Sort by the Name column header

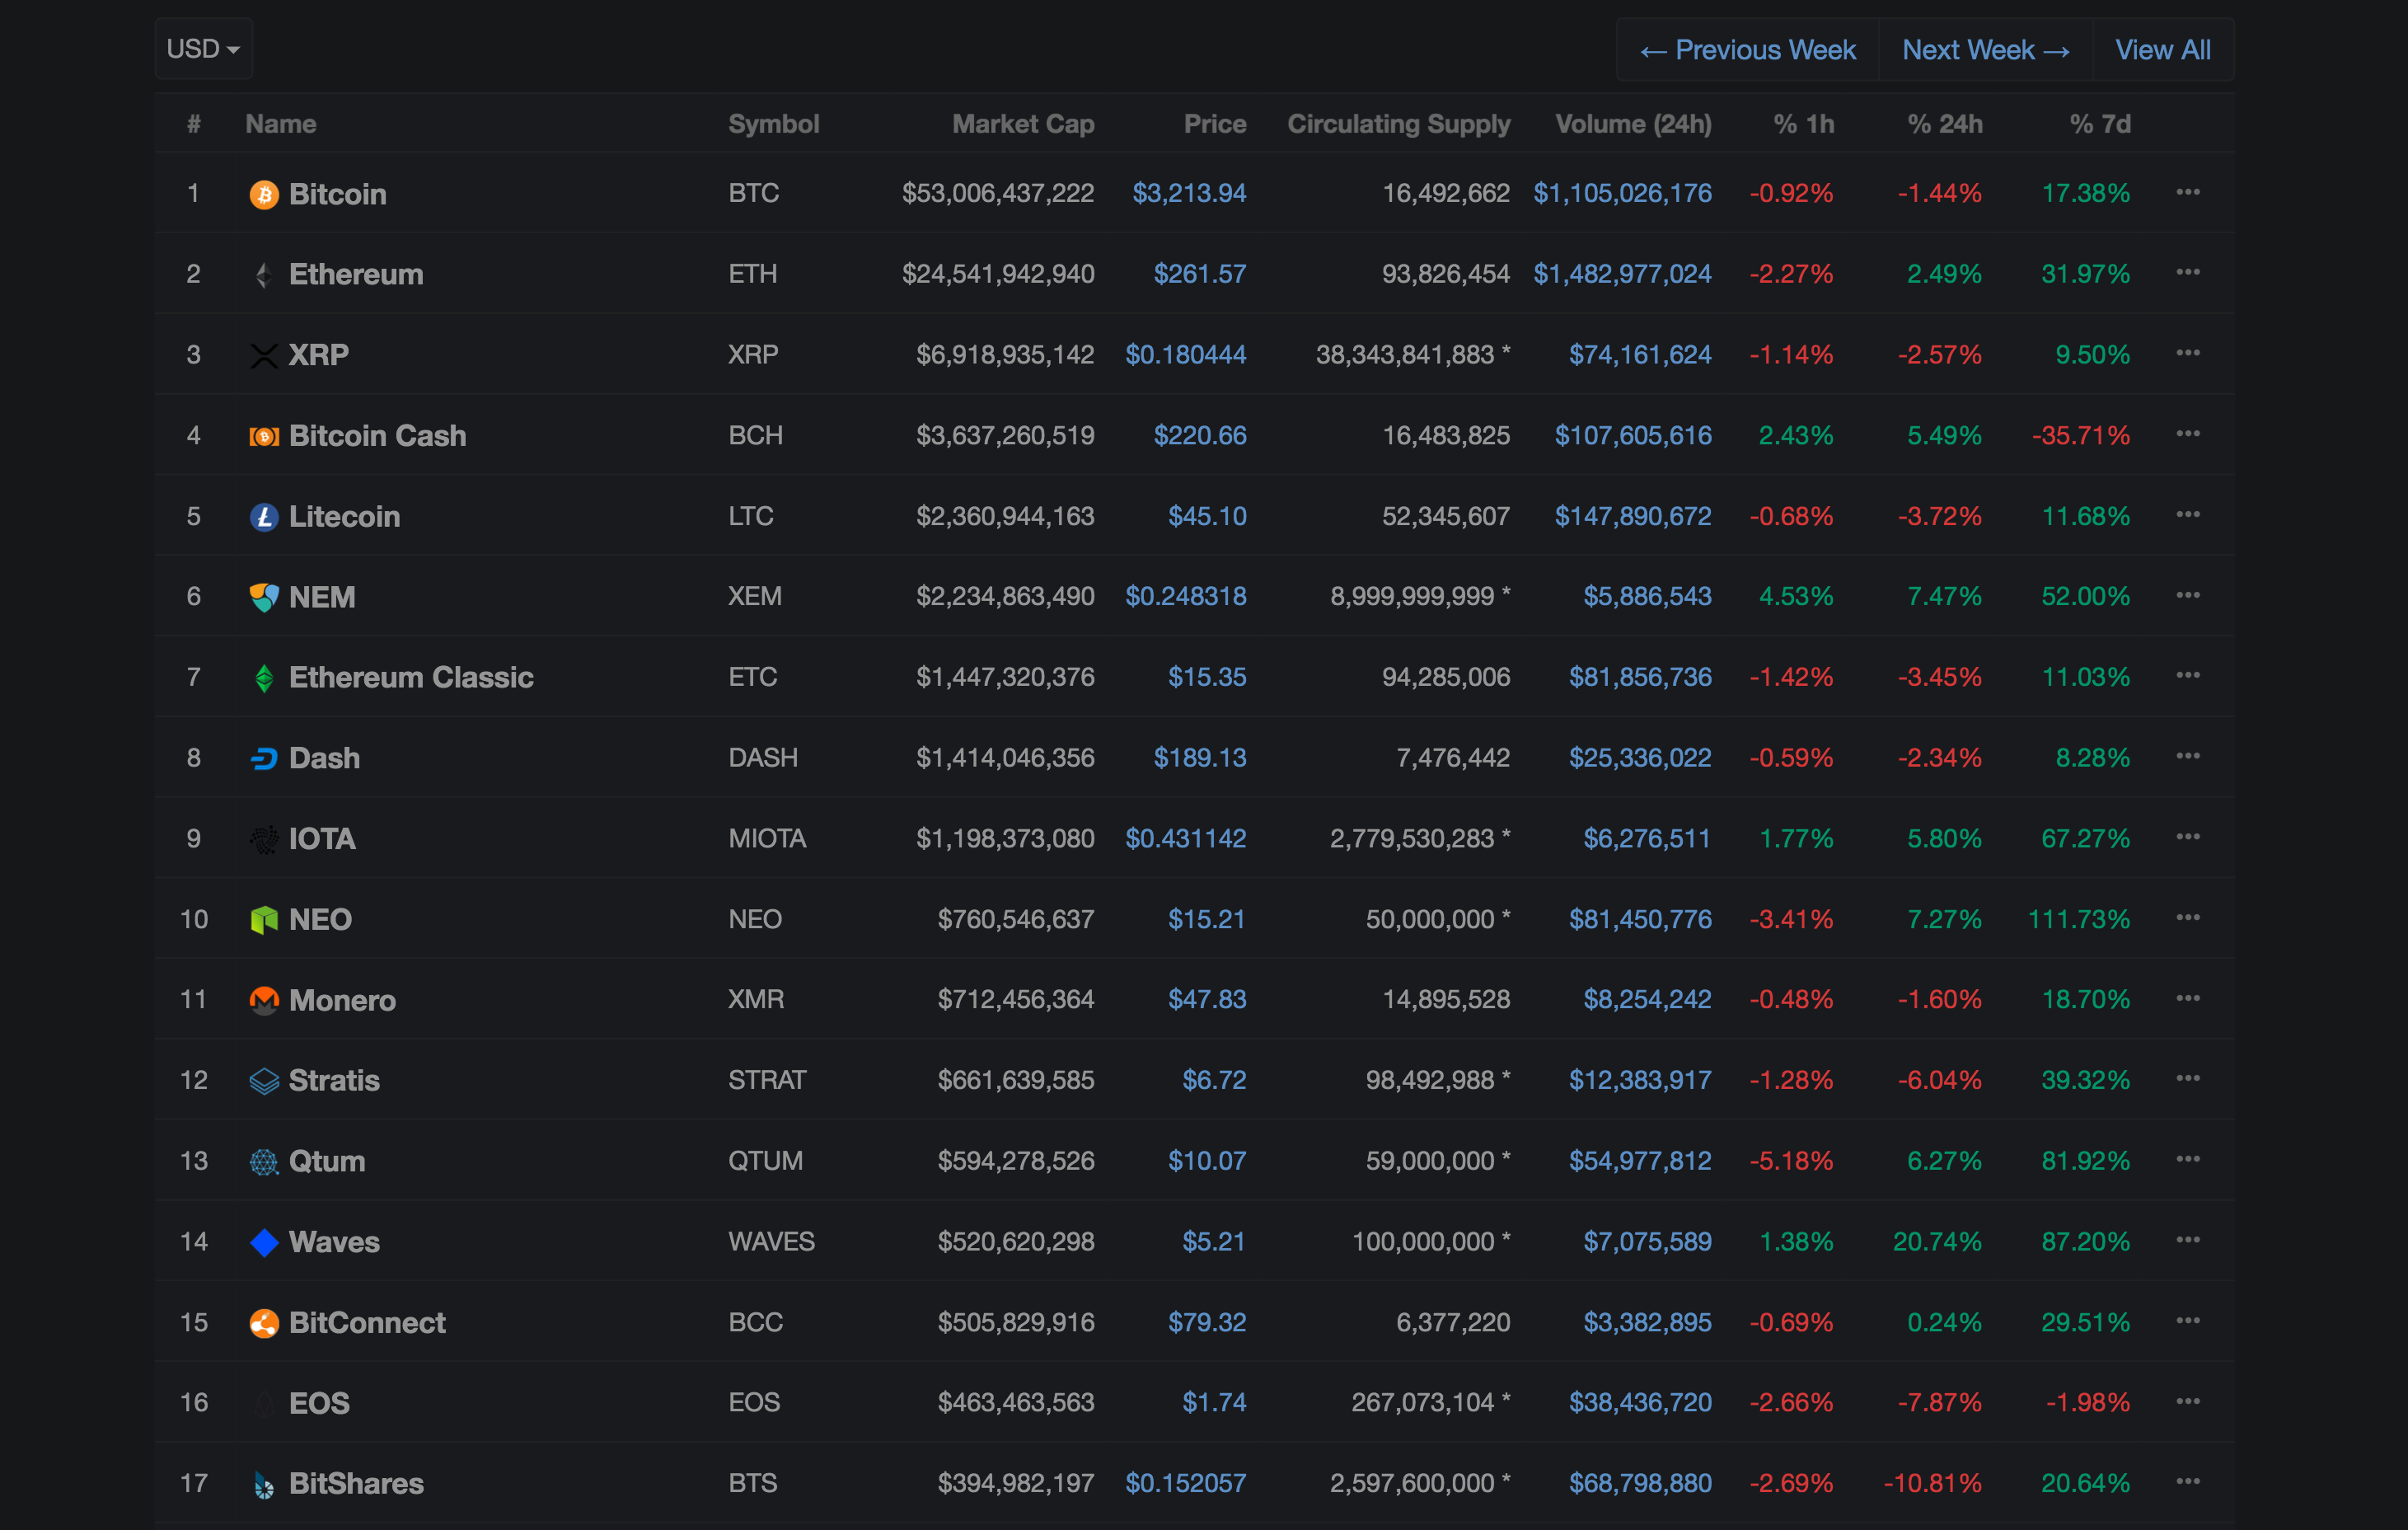coord(281,124)
